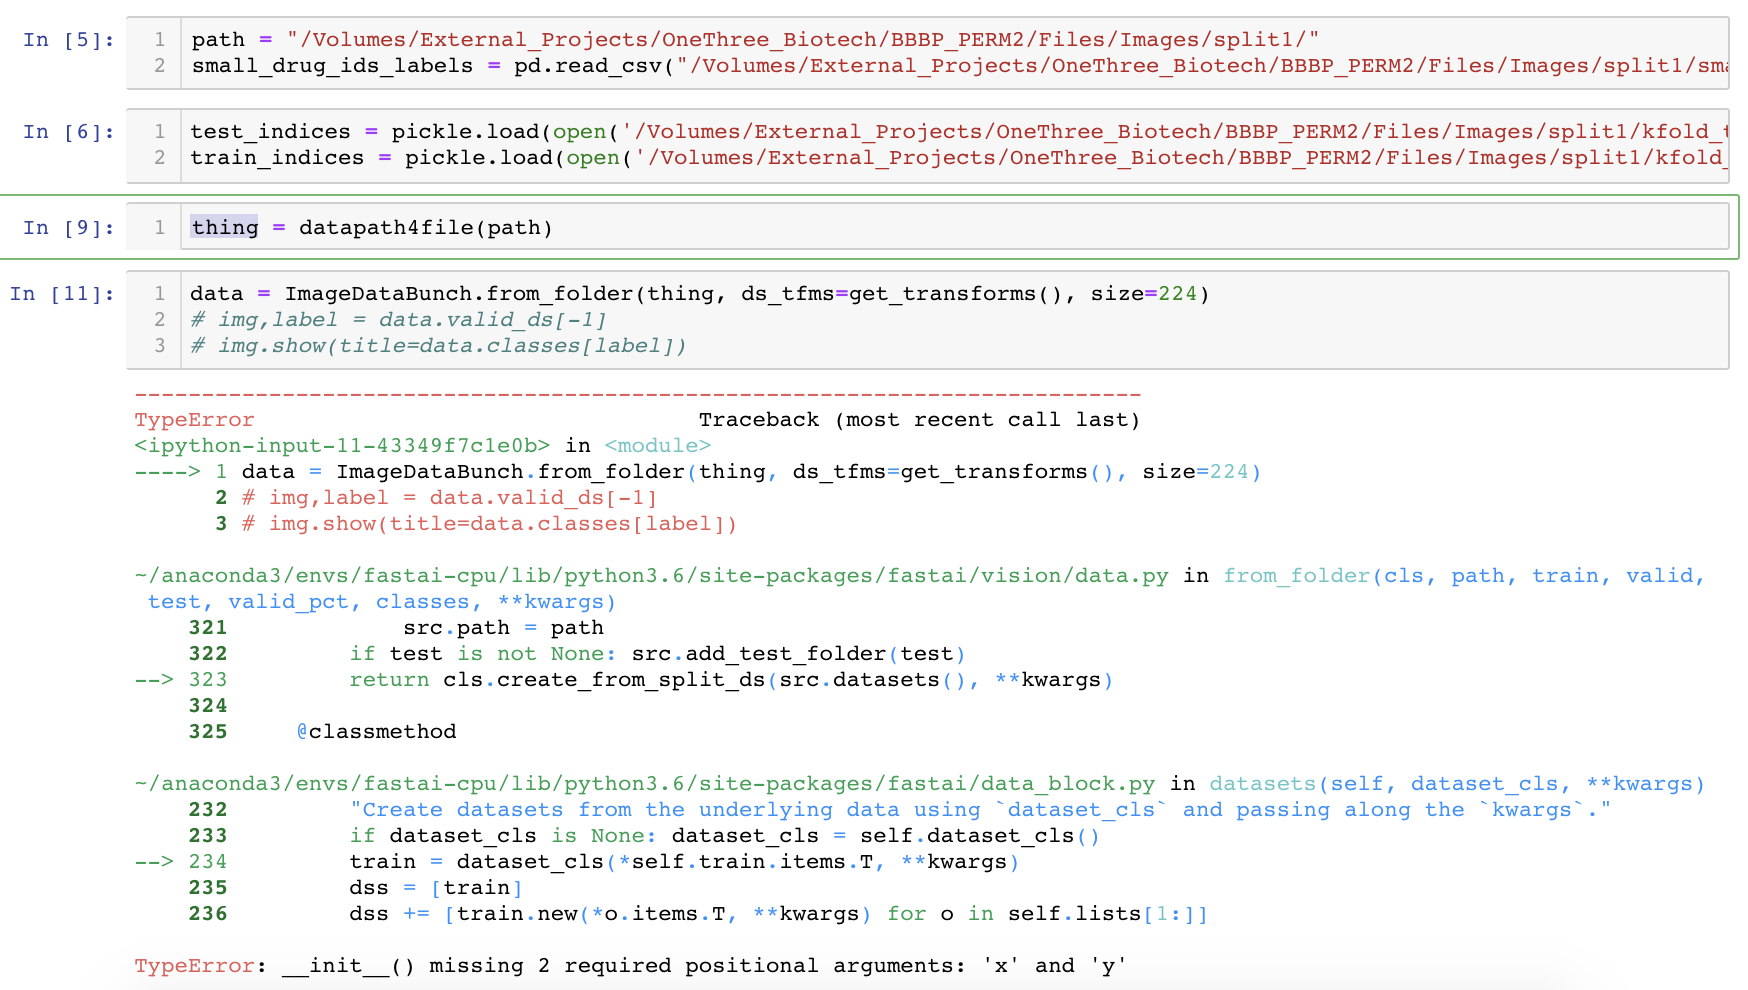Click the commented img,label line in cell 11

(398, 320)
